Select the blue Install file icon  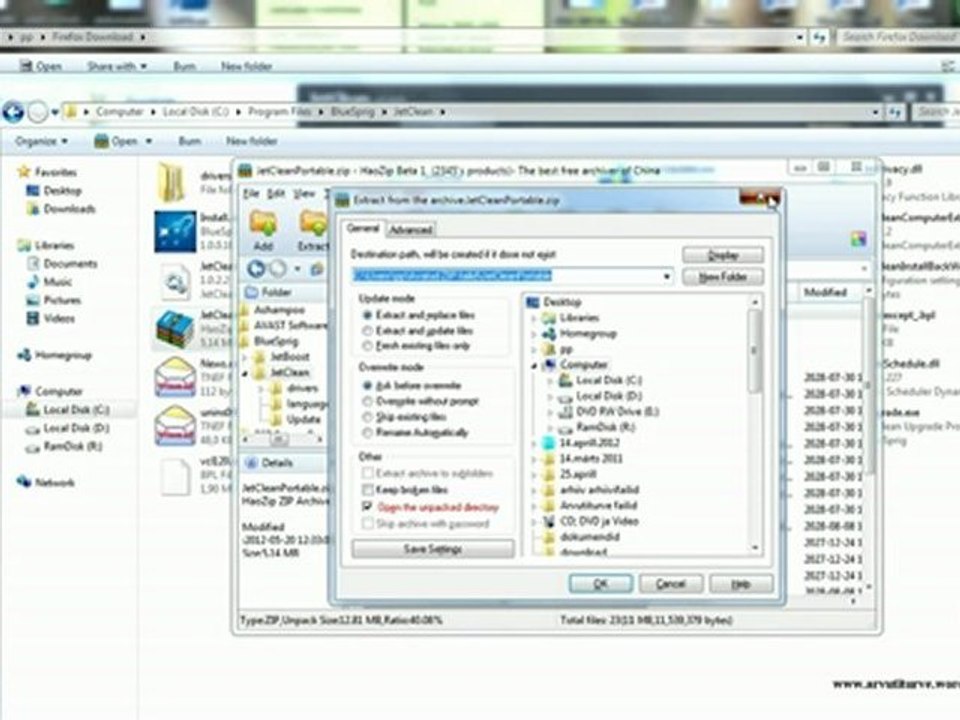pyautogui.click(x=175, y=231)
